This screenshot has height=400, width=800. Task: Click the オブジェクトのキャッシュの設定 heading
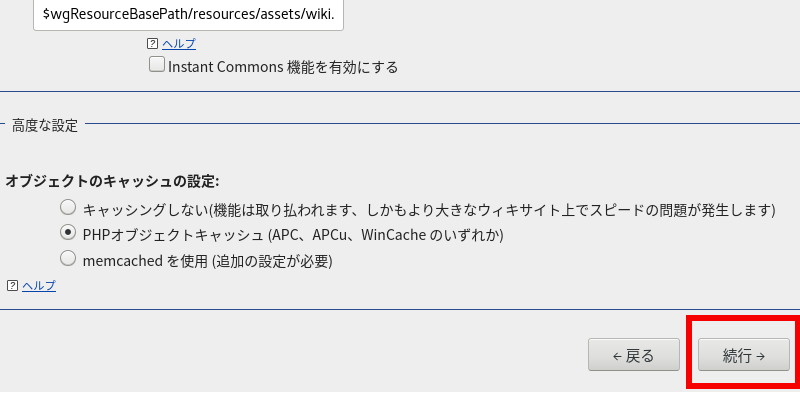pyautogui.click(x=112, y=181)
